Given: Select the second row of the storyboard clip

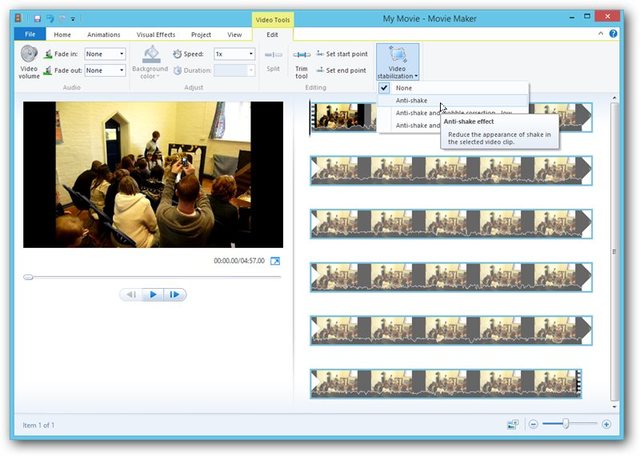Looking at the screenshot, I should tap(451, 171).
